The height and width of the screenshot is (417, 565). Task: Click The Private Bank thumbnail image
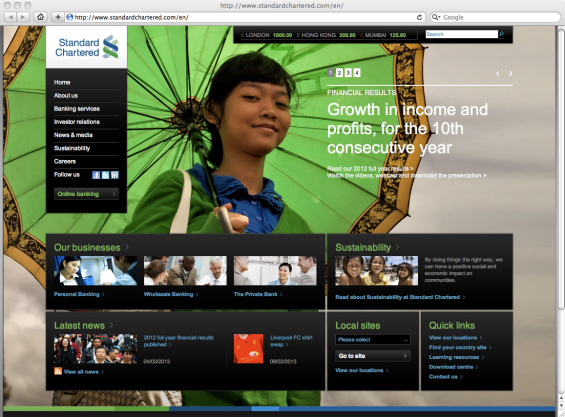tap(275, 271)
